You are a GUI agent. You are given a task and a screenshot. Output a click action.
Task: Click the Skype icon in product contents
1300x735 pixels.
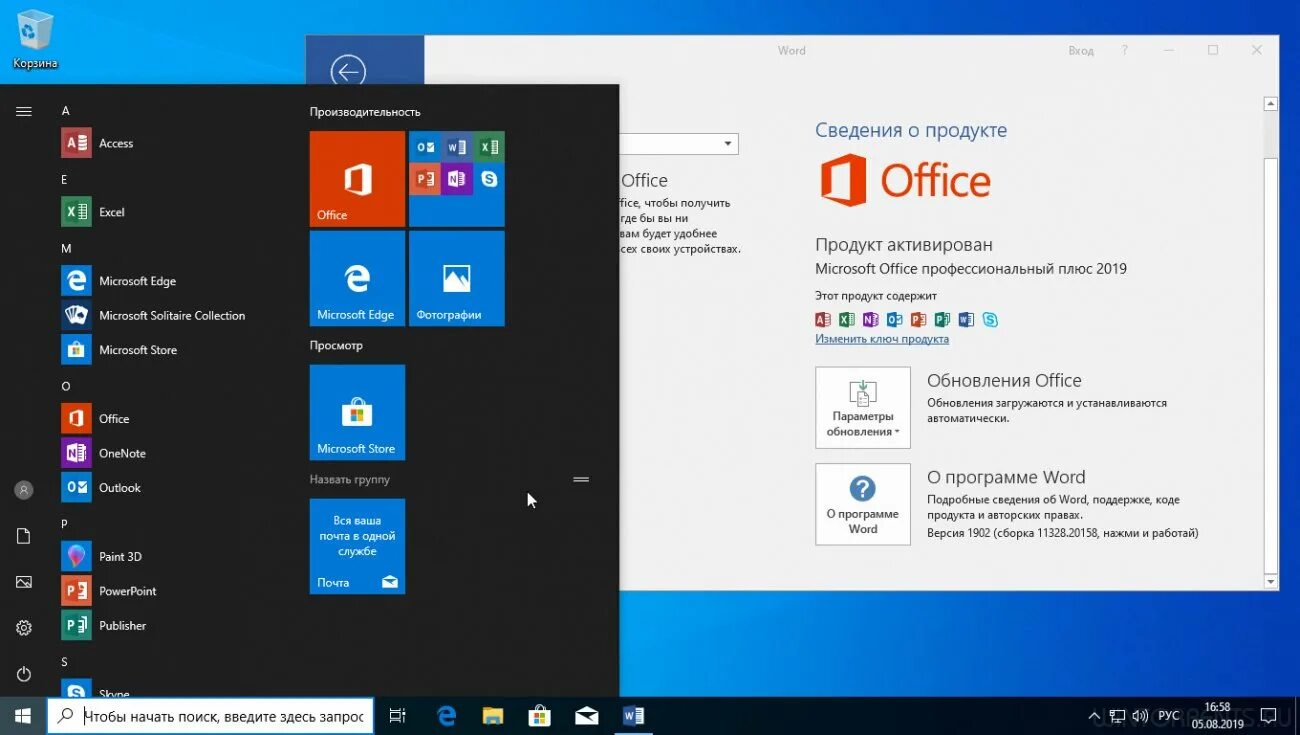coord(990,320)
